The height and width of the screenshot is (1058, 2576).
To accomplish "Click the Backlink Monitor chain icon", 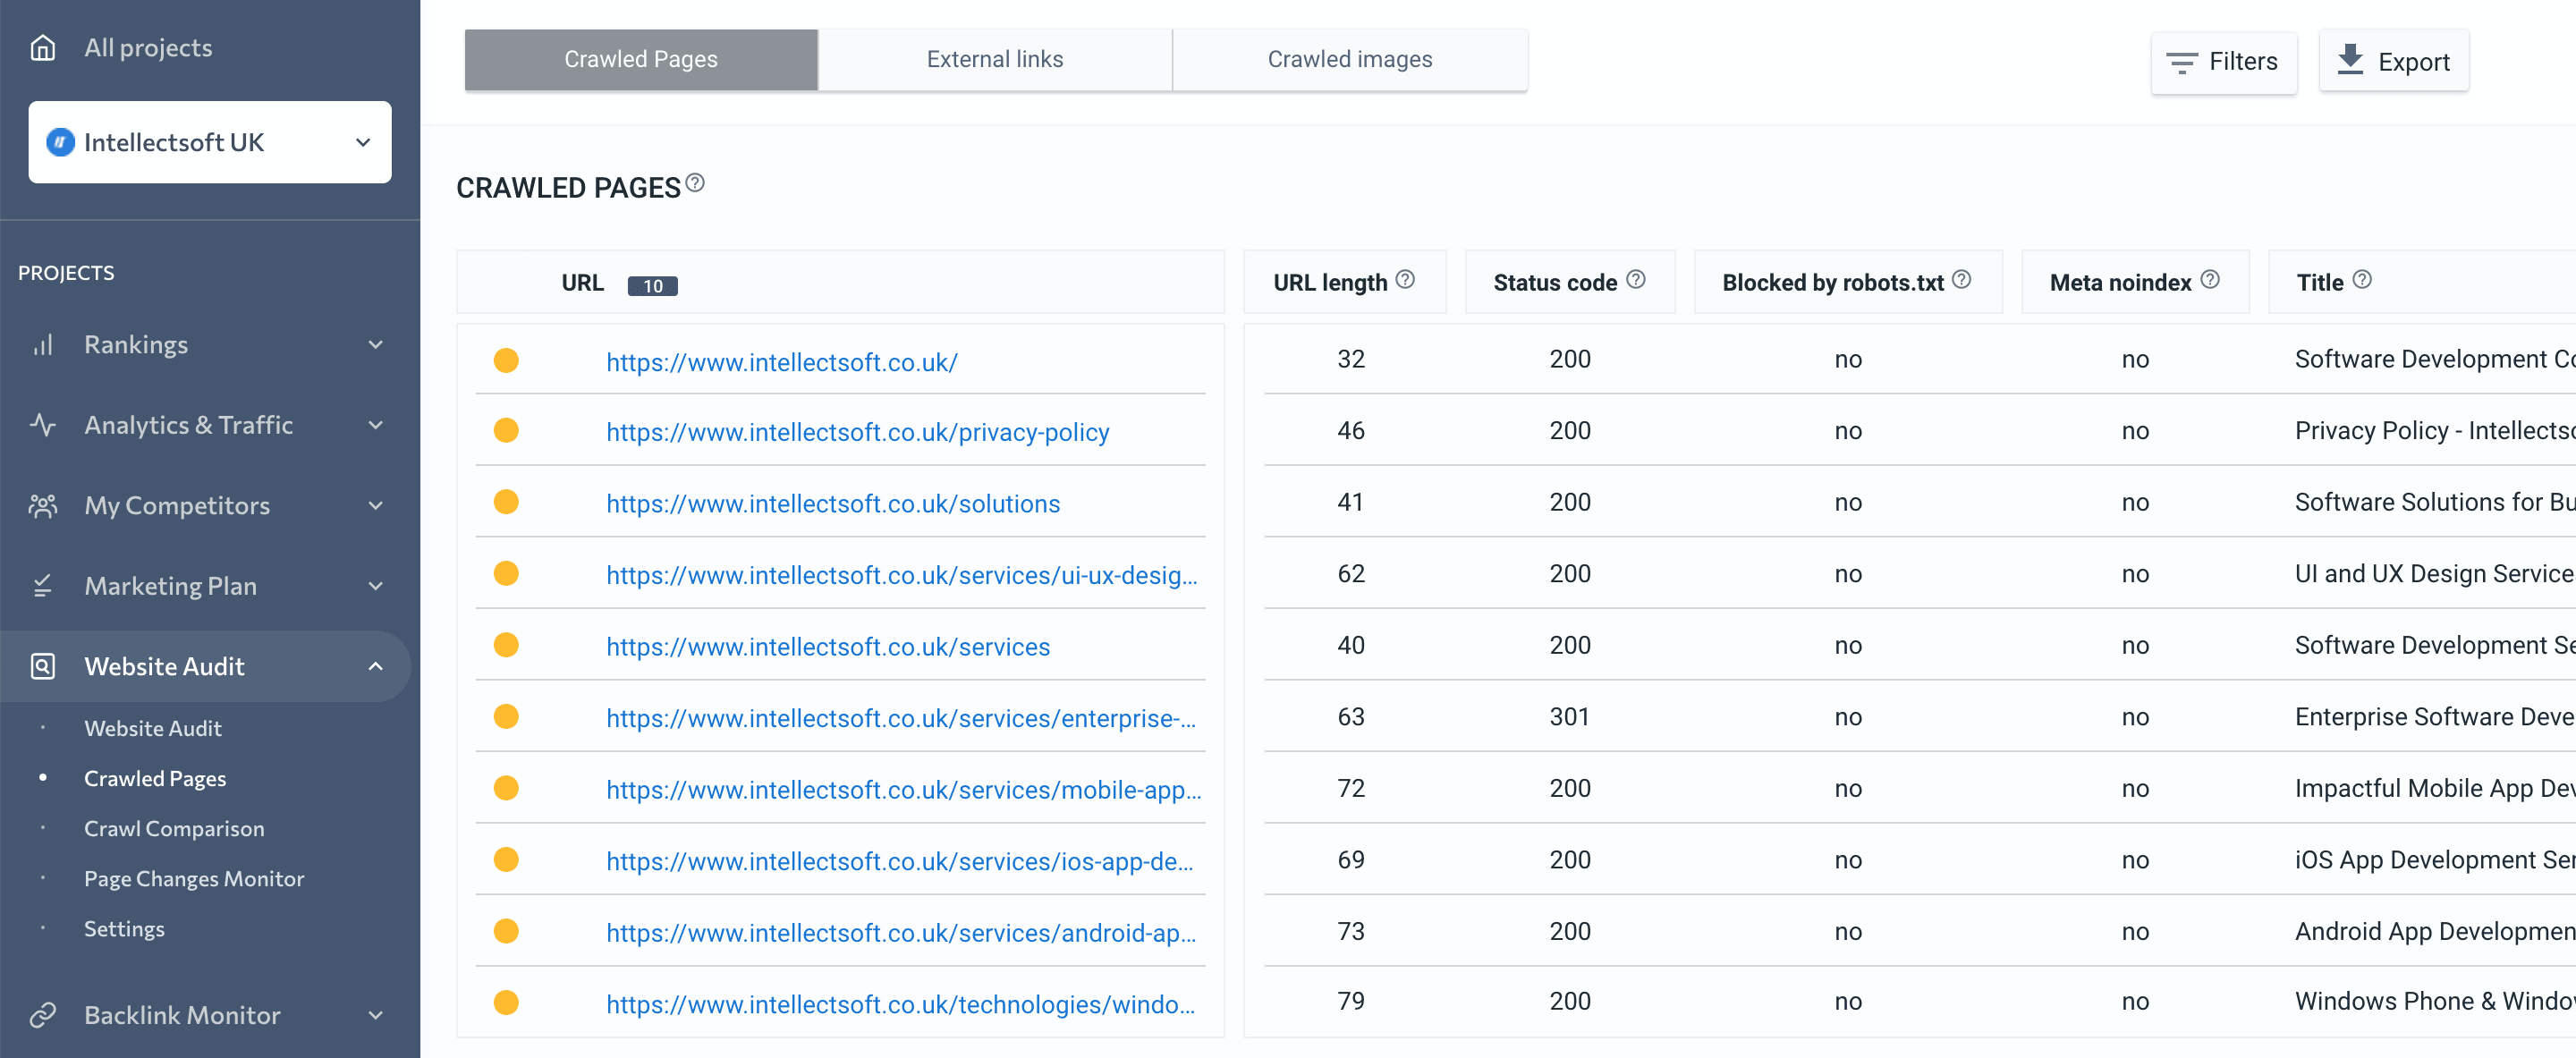I will pyautogui.click(x=43, y=1015).
